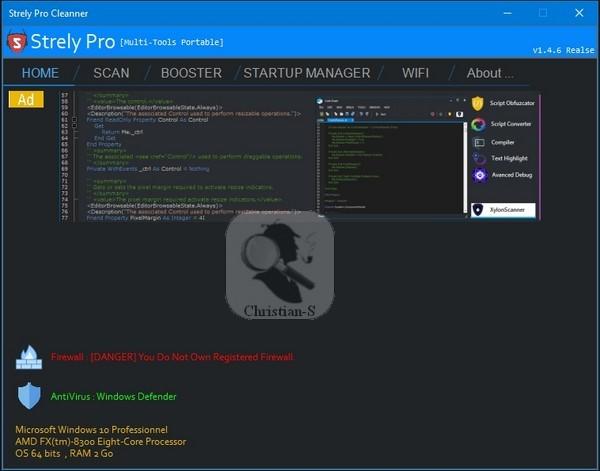Viewport: 600px width, 471px height.
Task: Go to STARTUP MANAGER tab
Action: [x=307, y=73]
